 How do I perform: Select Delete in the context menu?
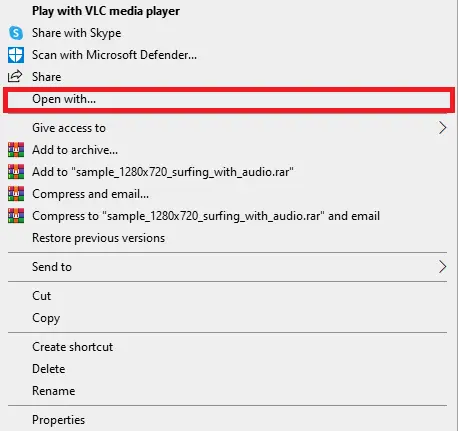[48, 369]
